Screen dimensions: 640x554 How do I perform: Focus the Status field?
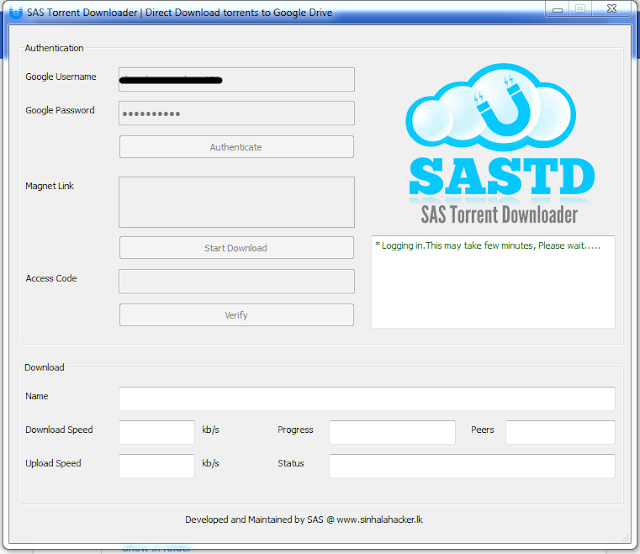471,466
